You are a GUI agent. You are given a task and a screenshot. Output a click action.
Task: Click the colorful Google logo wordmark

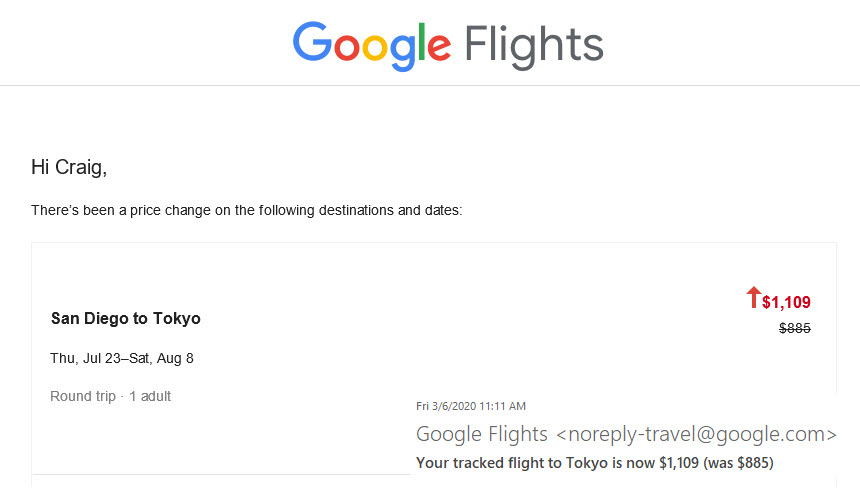click(372, 44)
